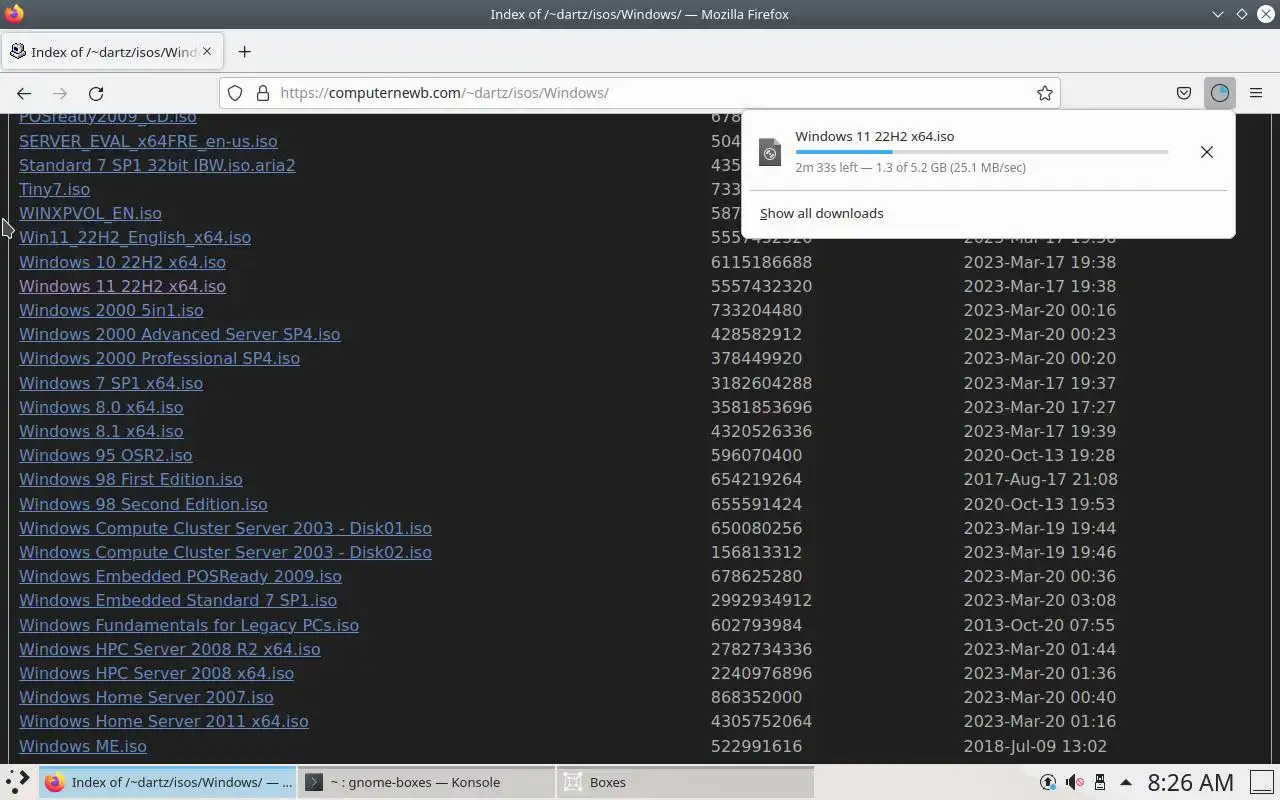Close the Index of ~dartz tab
The width and height of the screenshot is (1280, 800).
coord(207,51)
